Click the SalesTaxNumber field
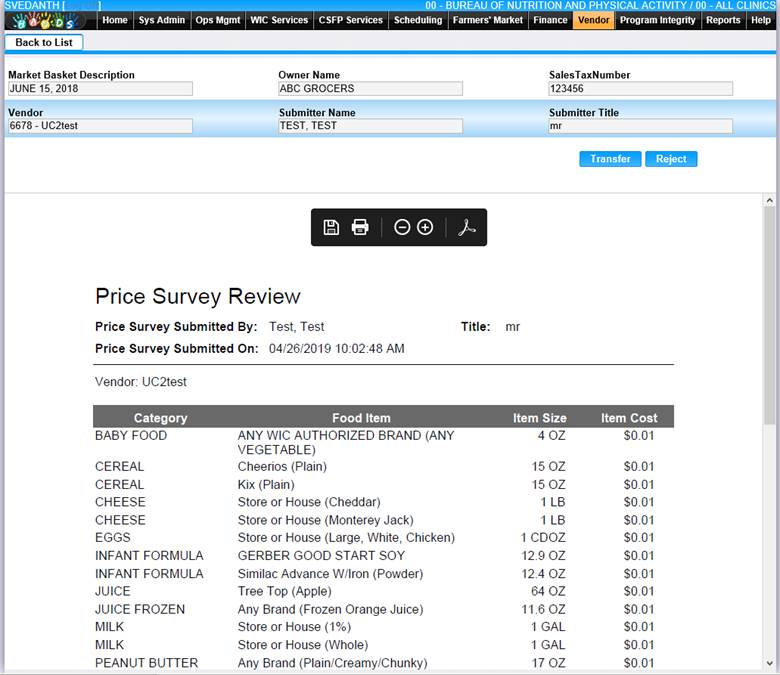Screen dimensions: 780x675 click(x=640, y=89)
